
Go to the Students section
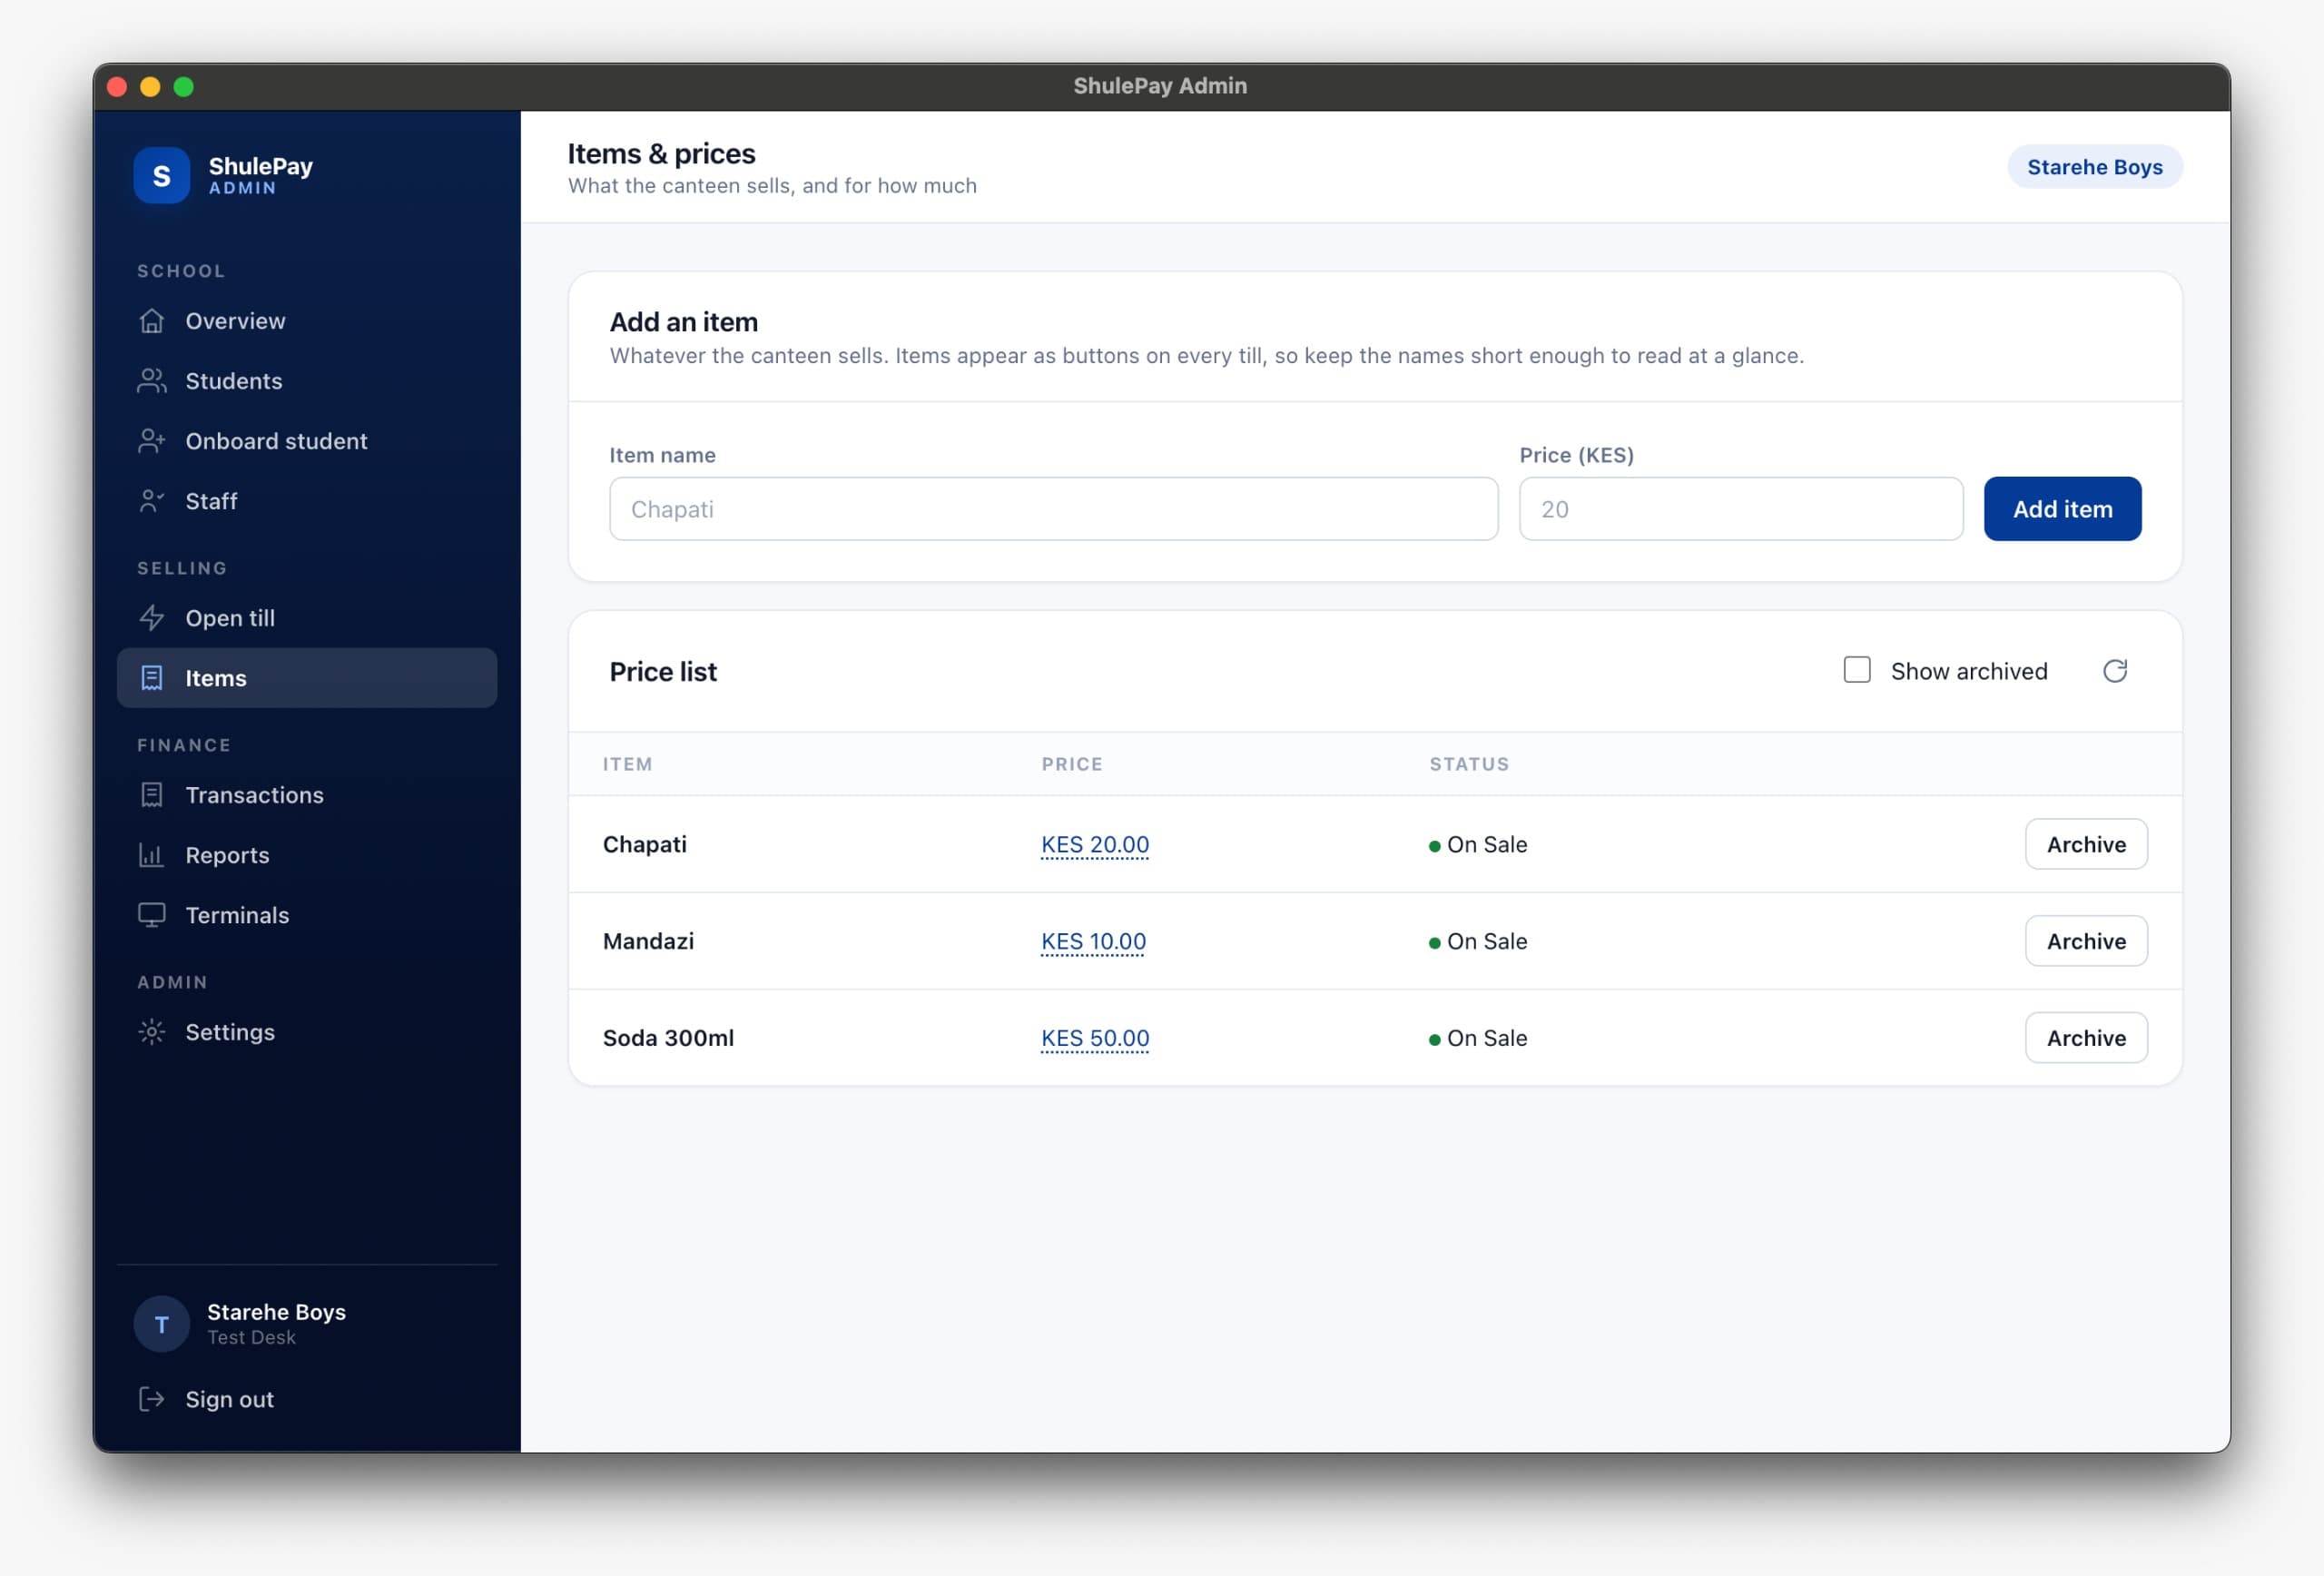pos(307,381)
